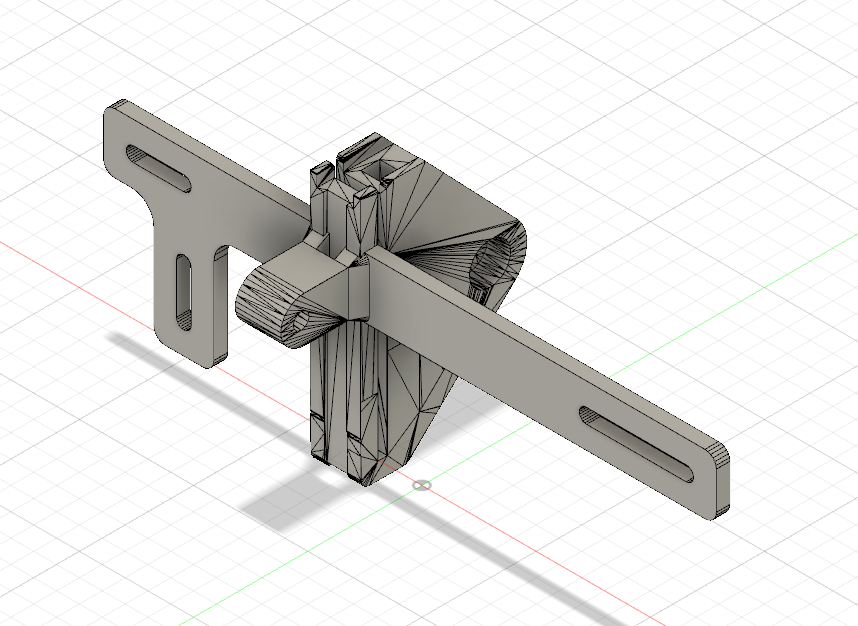The width and height of the screenshot is (858, 626).
Task: Select the vertical slot in left bracket
Action: click(x=183, y=293)
